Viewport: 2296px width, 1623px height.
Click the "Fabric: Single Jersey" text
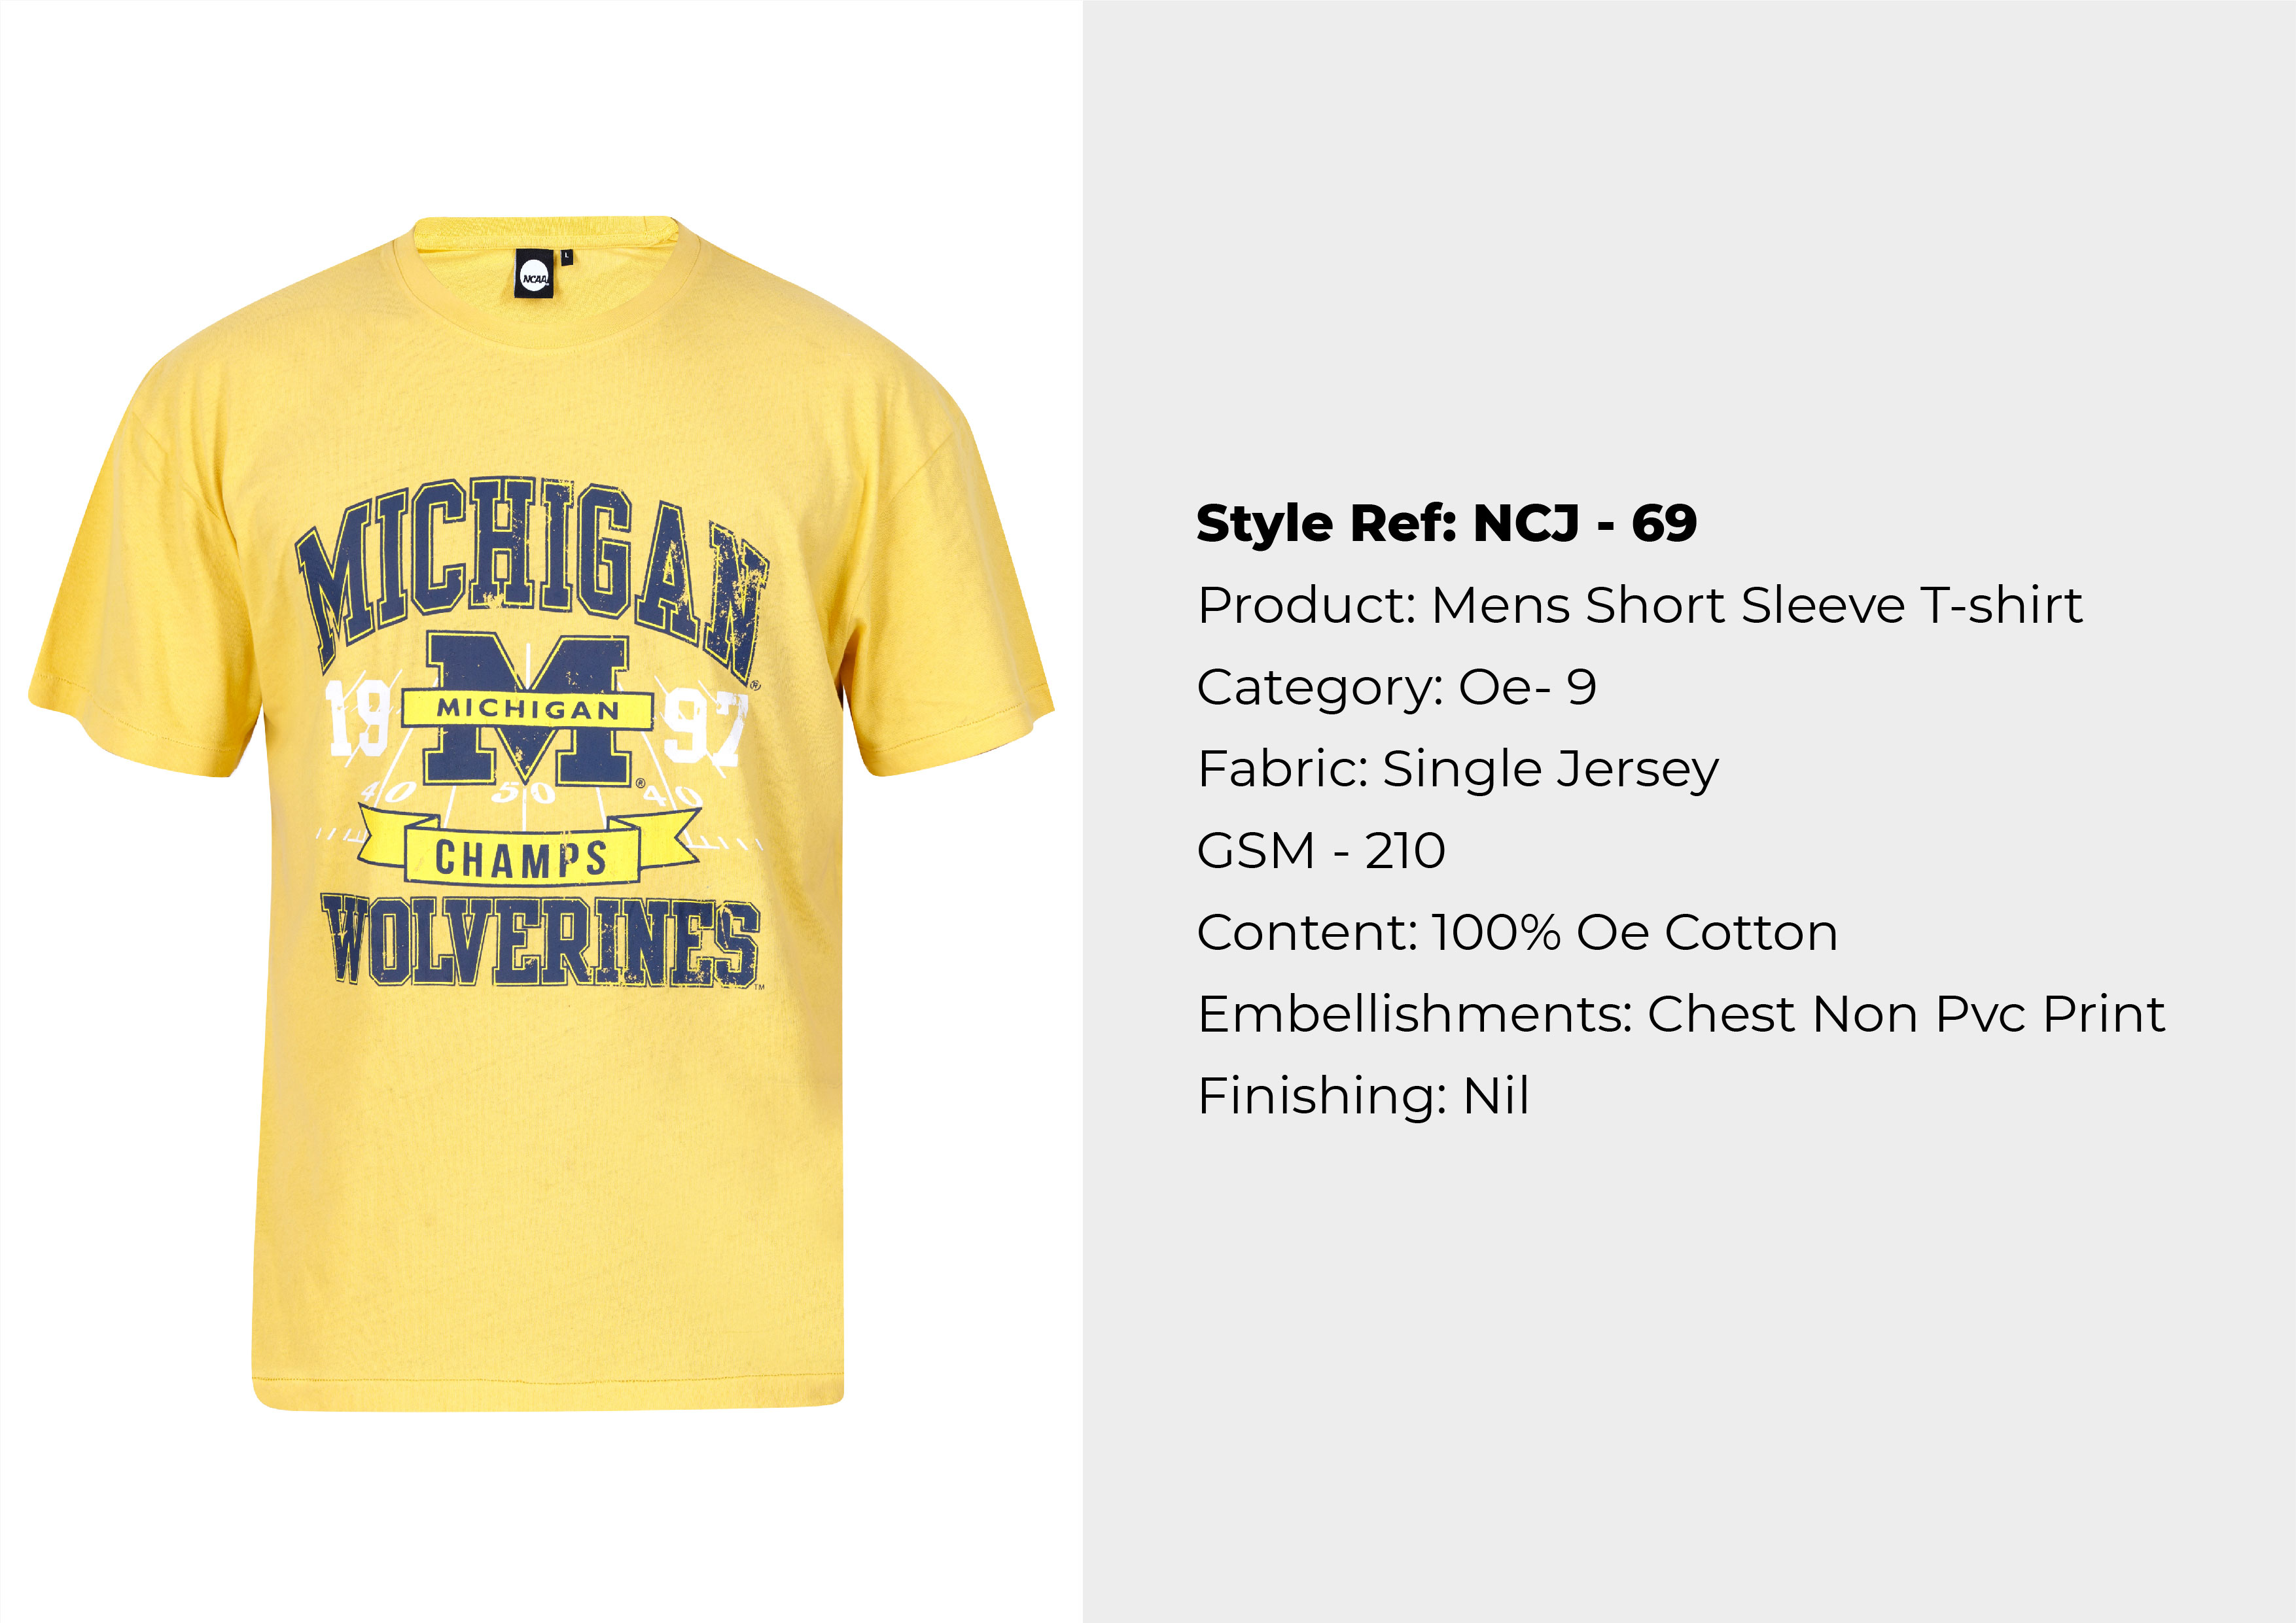click(1457, 769)
